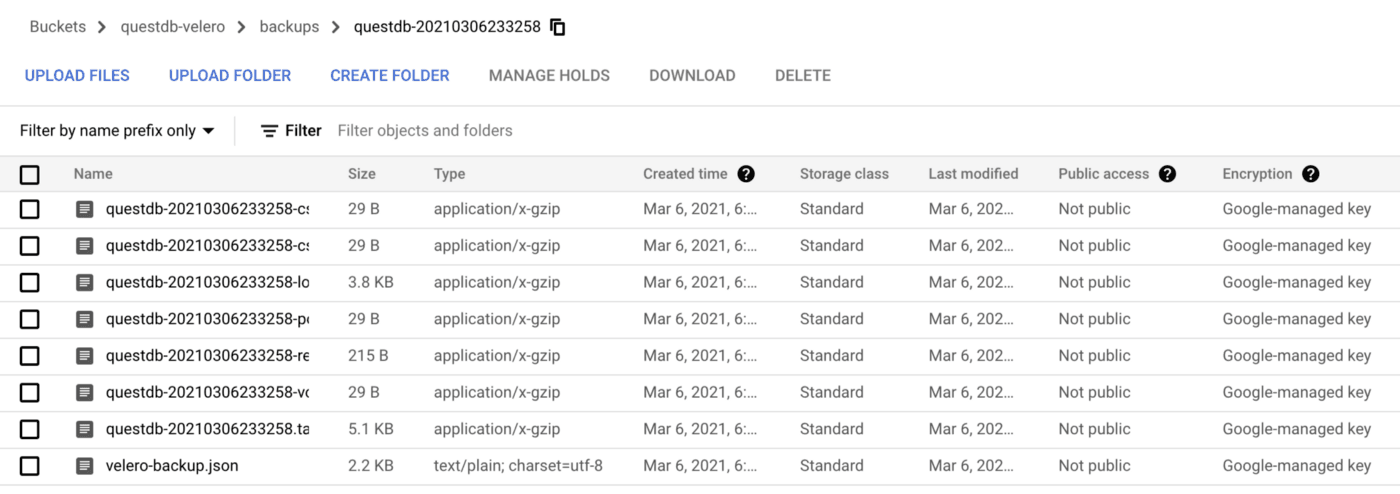The height and width of the screenshot is (494, 1400).
Task: Click file icon for 5.1 KB object
Action: [x=85, y=429]
